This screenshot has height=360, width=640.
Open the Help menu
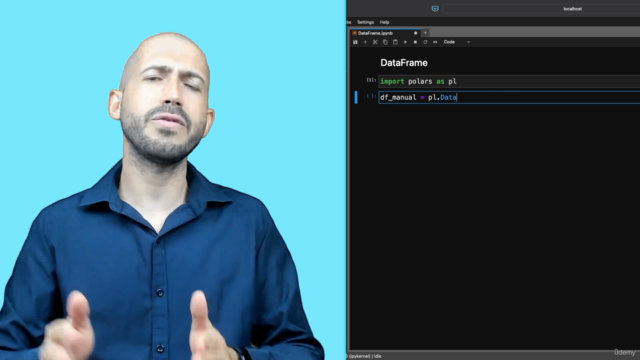click(x=384, y=22)
